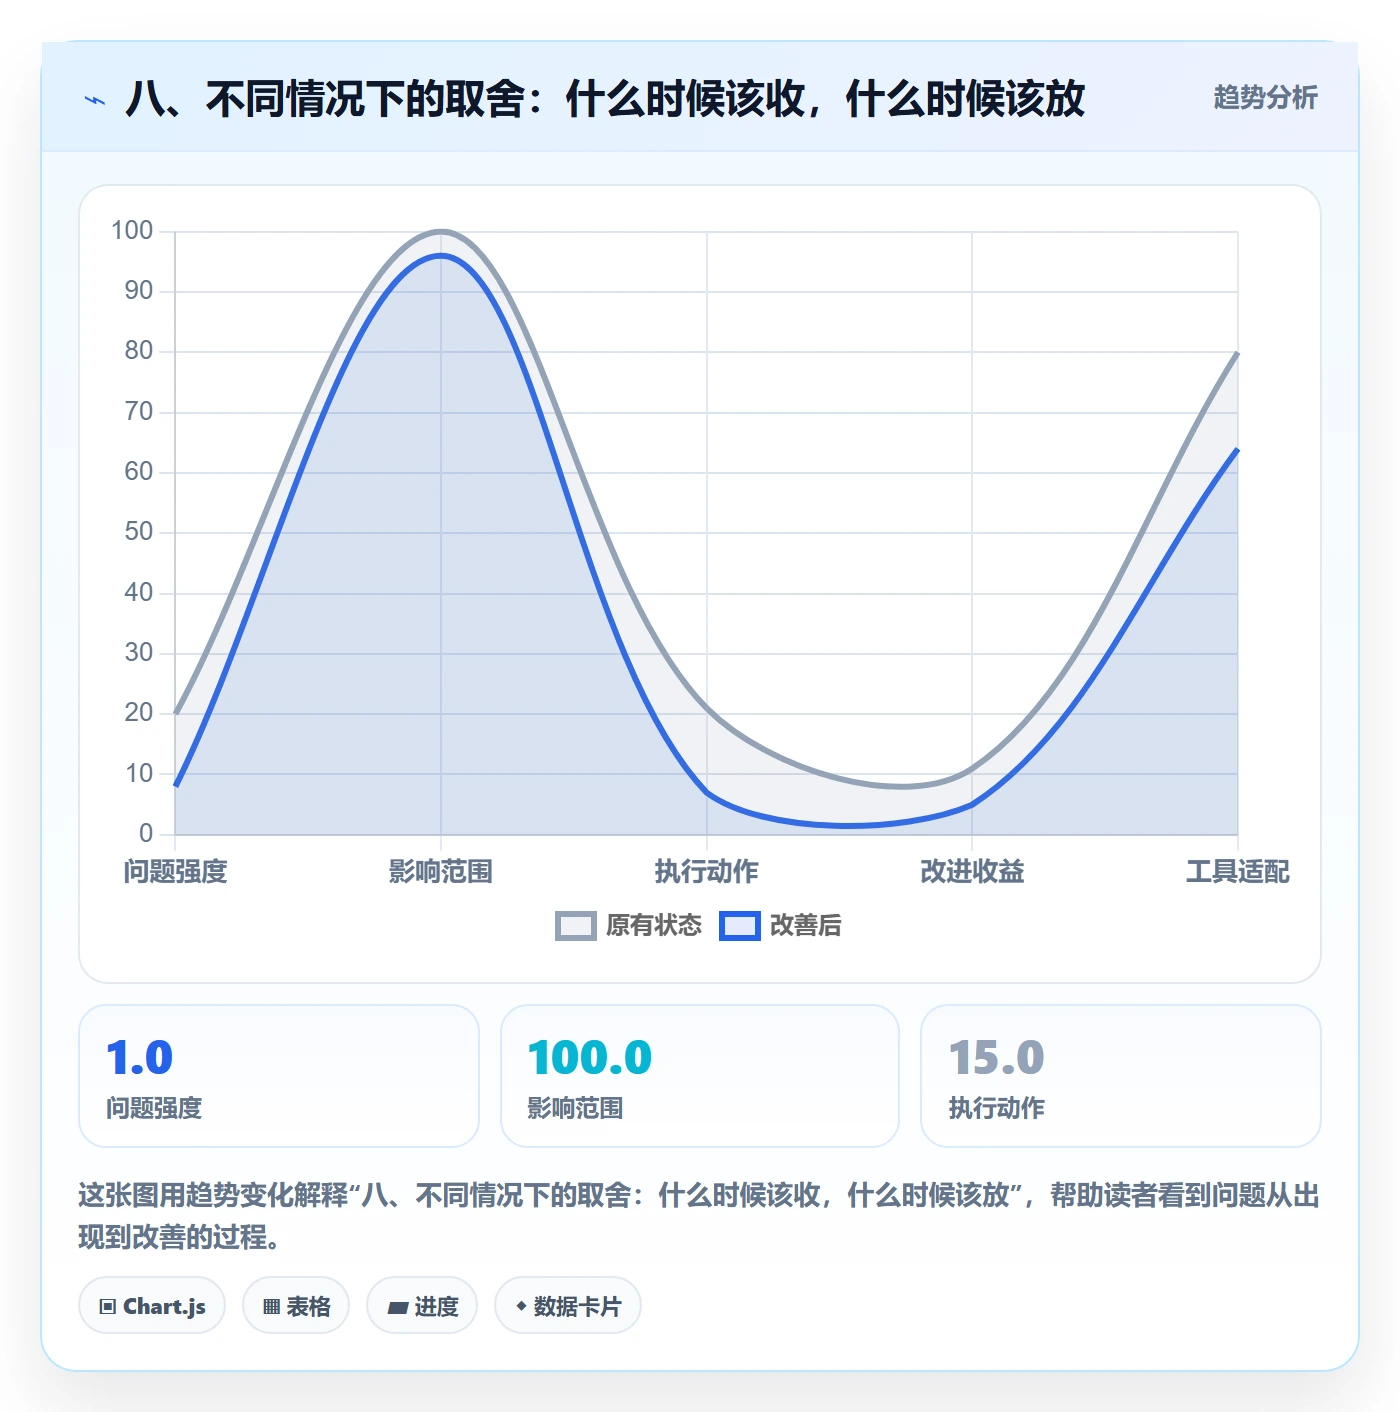Click the 原有状态 legend text
Screen dimensions: 1400x1412
(654, 926)
